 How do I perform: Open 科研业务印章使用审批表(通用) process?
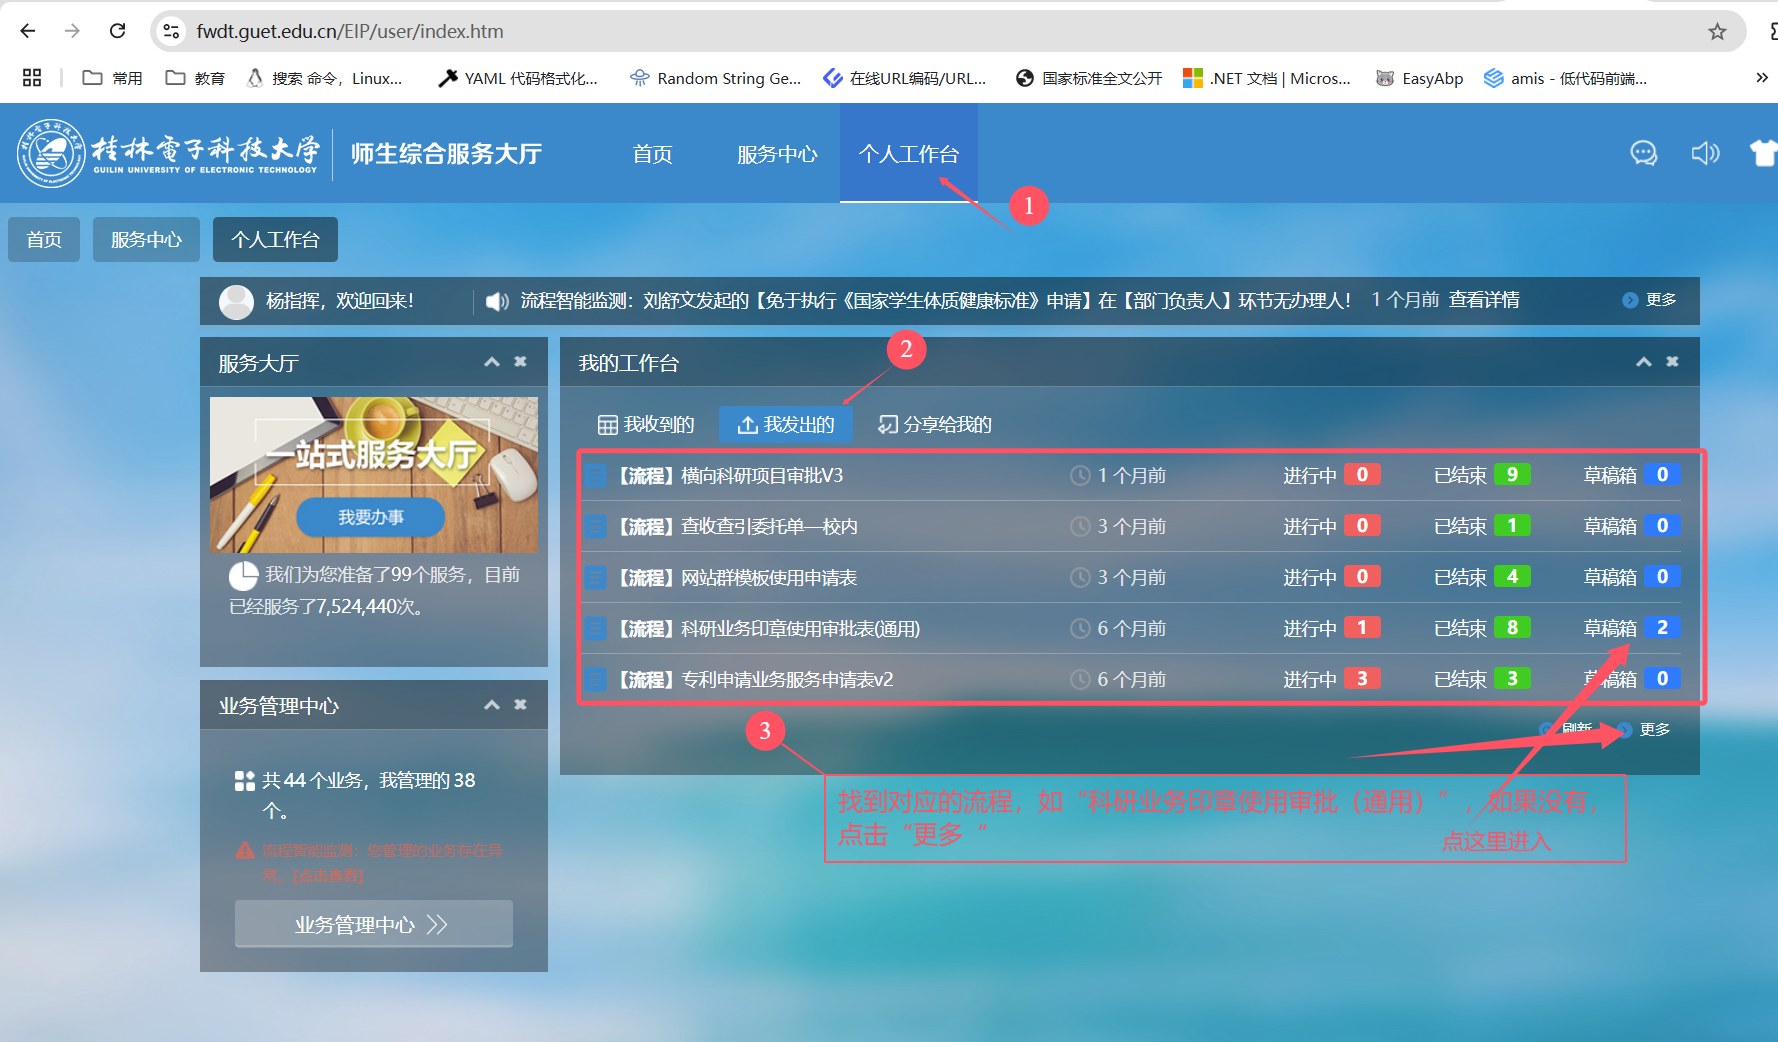click(799, 629)
